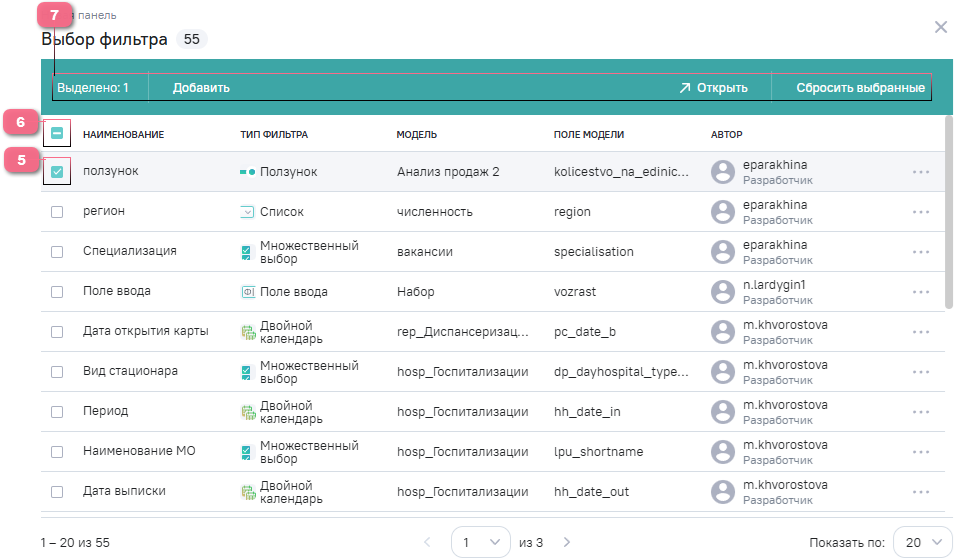The width and height of the screenshot is (954, 560).
Task: Sort by Наименование column header
Action: 123,134
